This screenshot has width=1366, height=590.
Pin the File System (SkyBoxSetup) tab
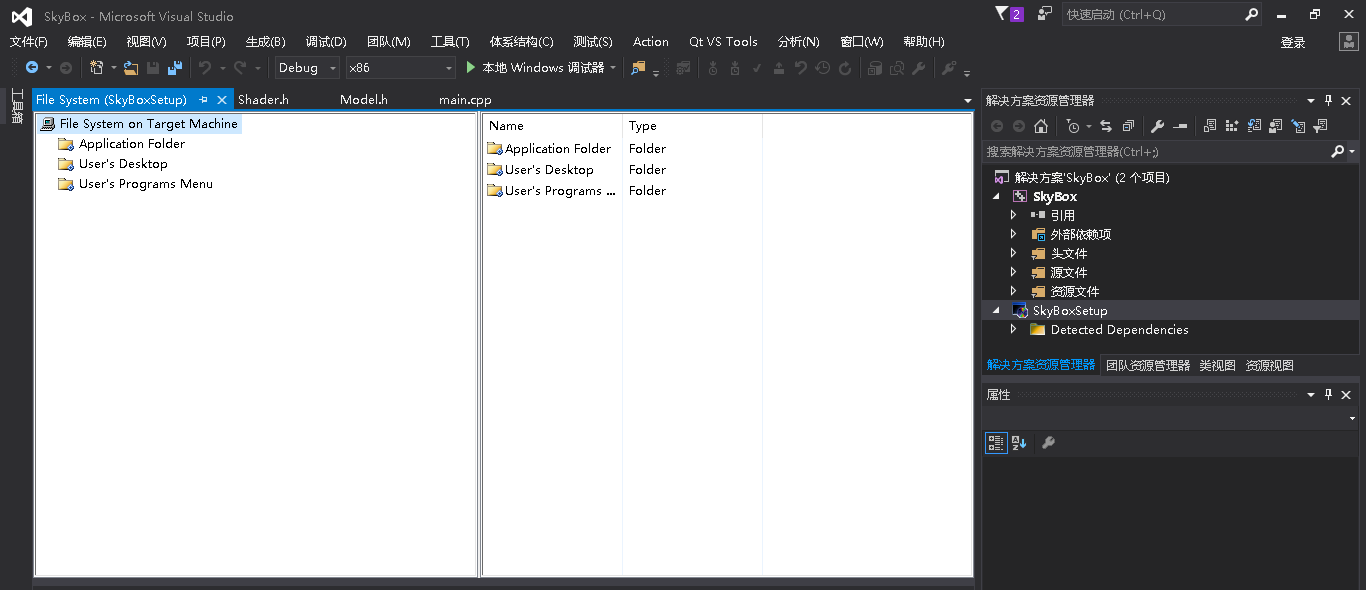[203, 100]
